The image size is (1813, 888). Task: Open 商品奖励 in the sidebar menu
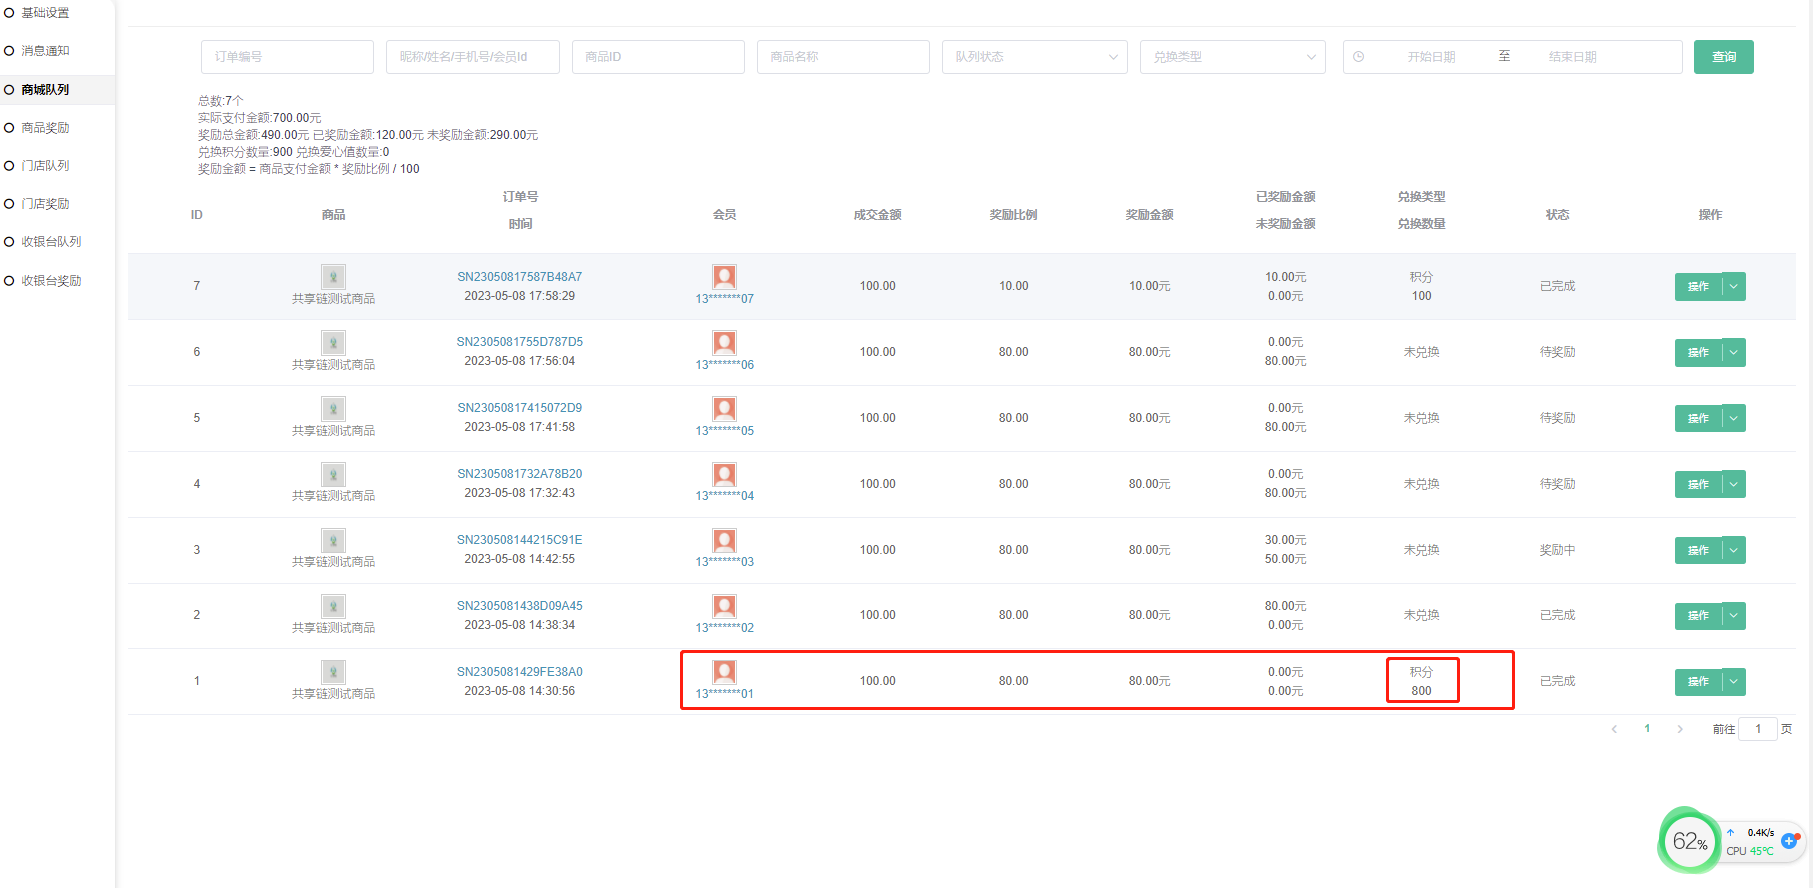click(46, 128)
